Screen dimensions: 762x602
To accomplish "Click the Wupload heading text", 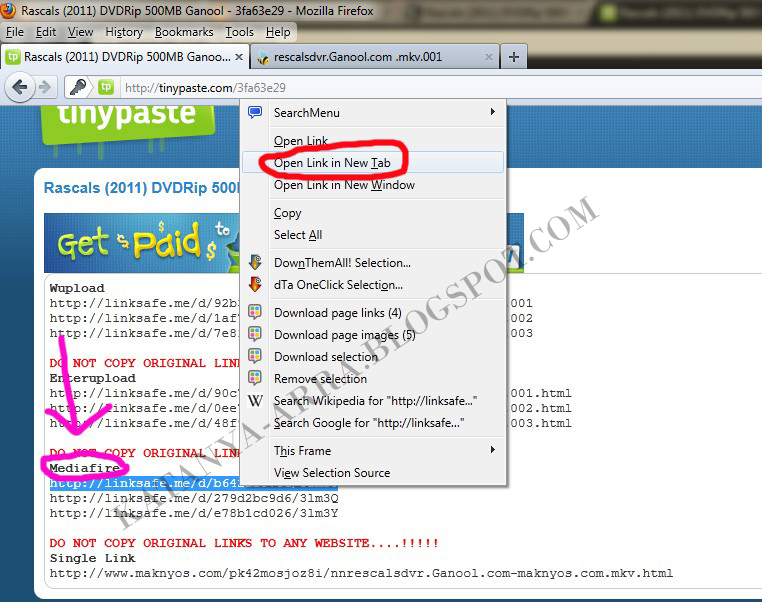I will coord(77,288).
